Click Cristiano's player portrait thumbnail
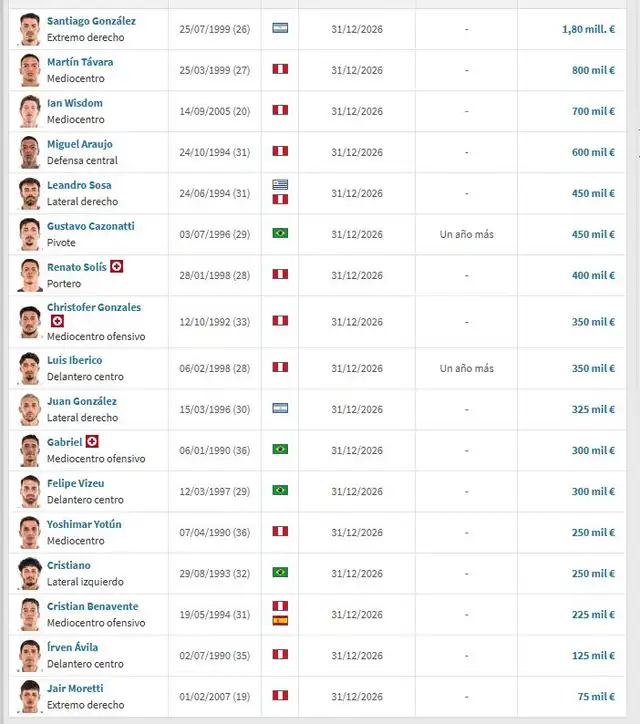Screen dimensions: 640x724 (29, 573)
